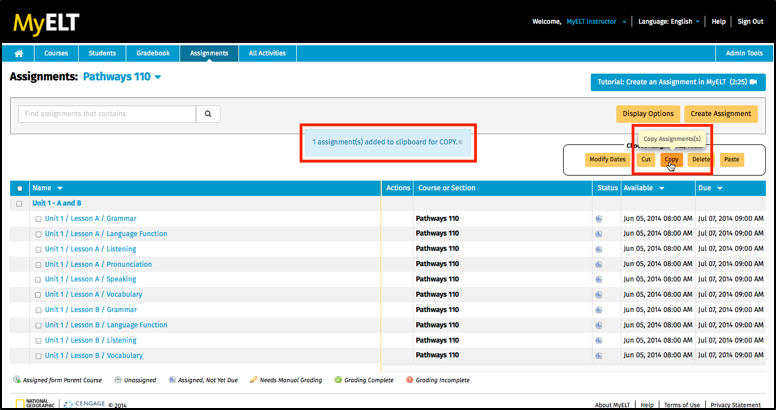Click the Cut button
Image resolution: width=776 pixels, height=410 pixels.
[646, 160]
